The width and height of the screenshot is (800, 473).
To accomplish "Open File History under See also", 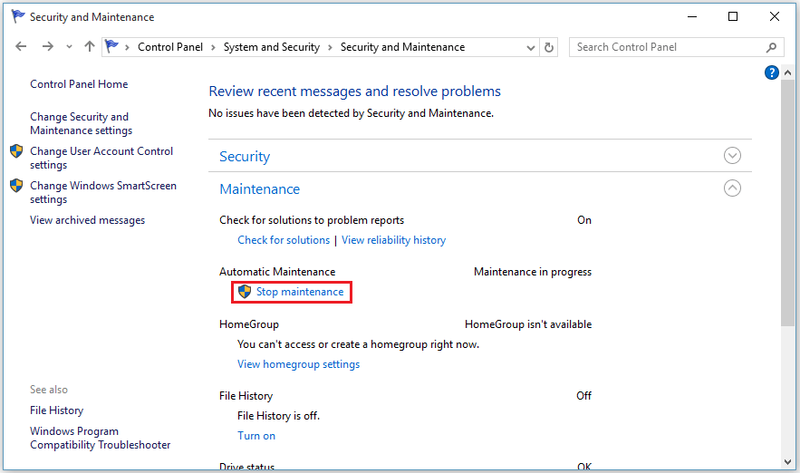I will click(57, 410).
